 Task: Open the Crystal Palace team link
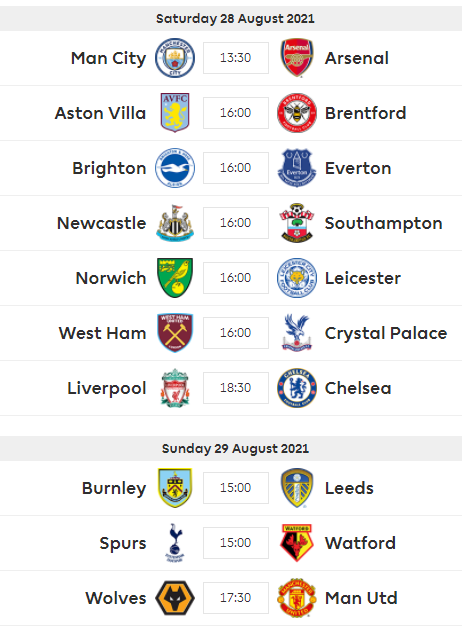pyautogui.click(x=386, y=334)
